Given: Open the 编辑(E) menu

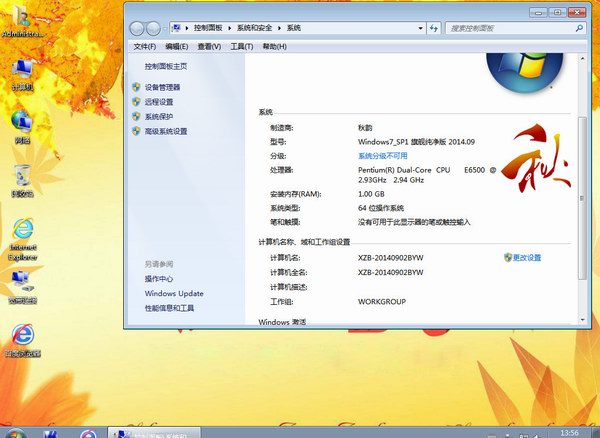Looking at the screenshot, I should (176, 46).
